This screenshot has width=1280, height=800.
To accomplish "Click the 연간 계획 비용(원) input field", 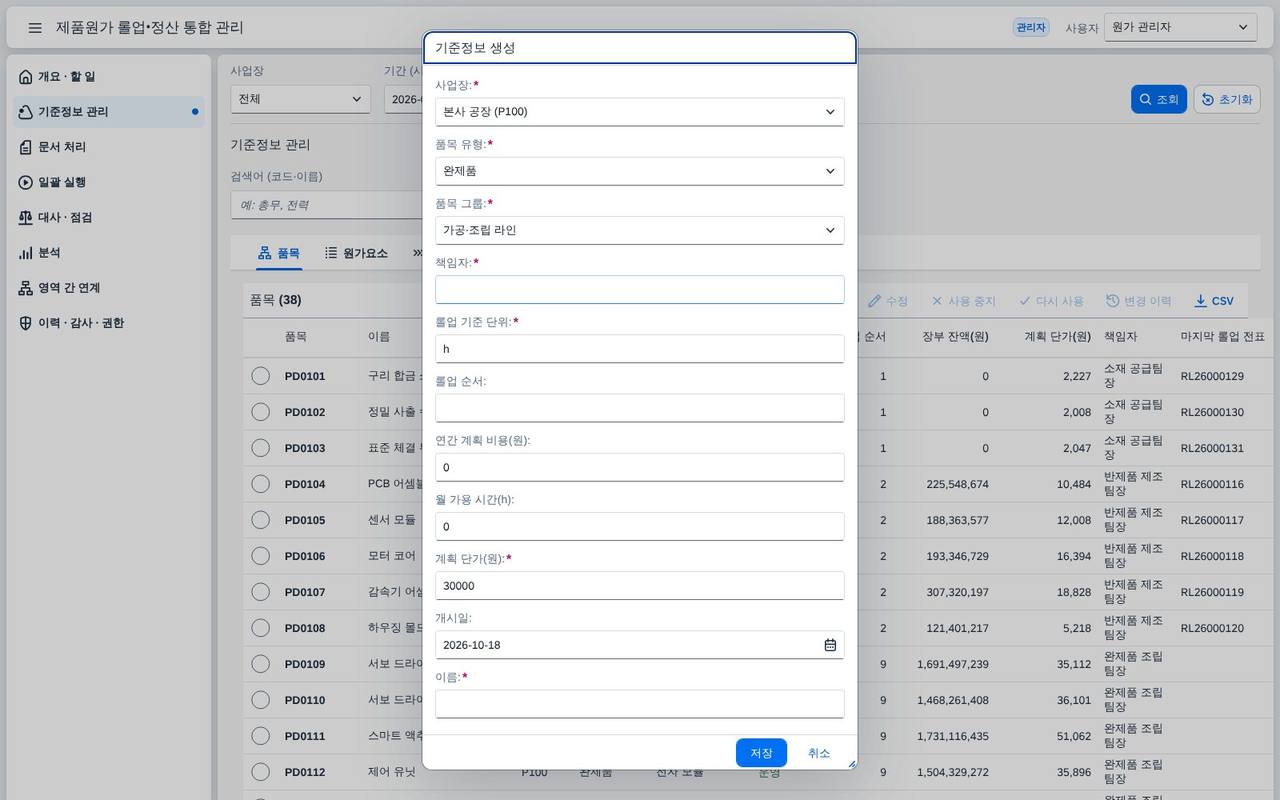I will [640, 467].
